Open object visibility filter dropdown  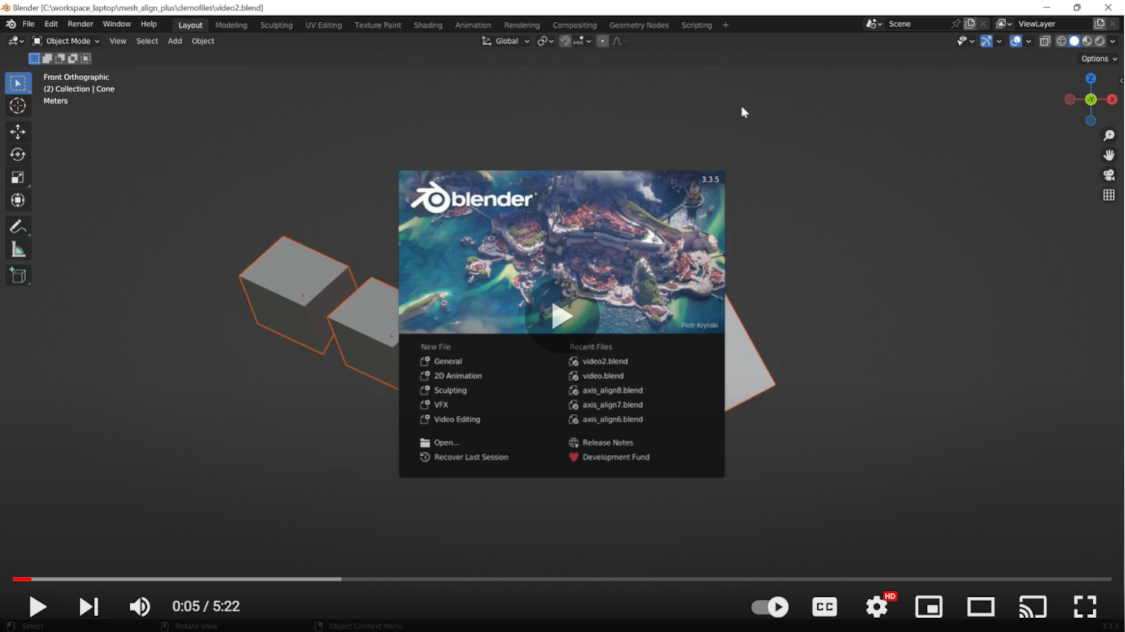coord(966,41)
